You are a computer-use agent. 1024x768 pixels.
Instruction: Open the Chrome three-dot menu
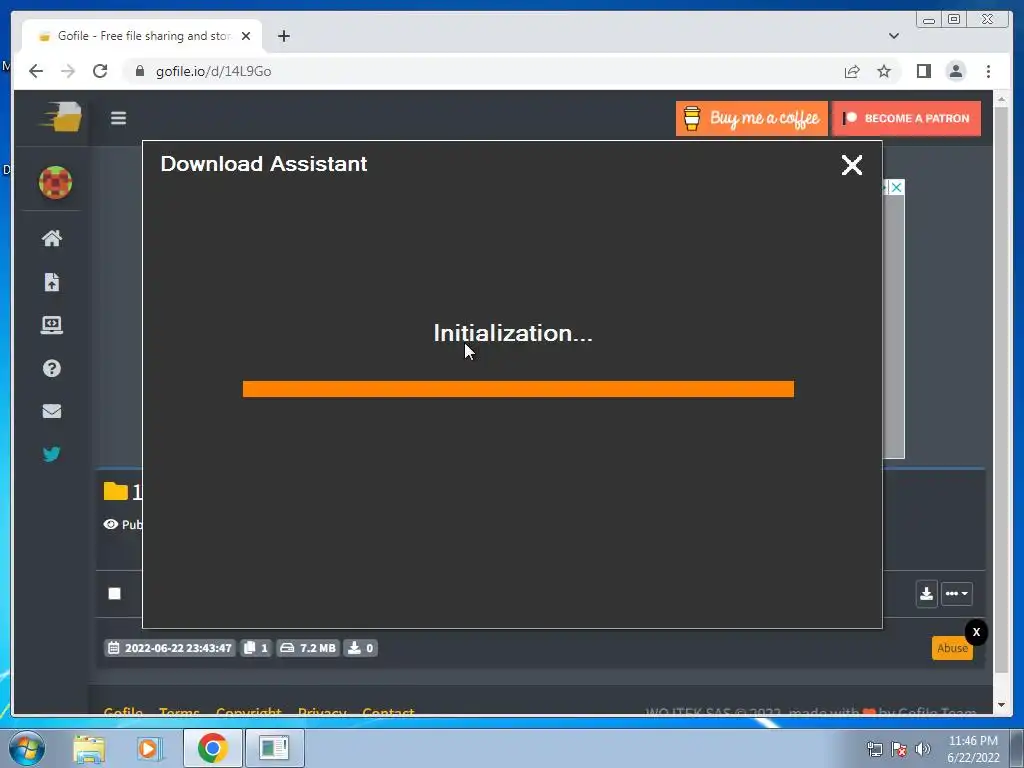988,71
